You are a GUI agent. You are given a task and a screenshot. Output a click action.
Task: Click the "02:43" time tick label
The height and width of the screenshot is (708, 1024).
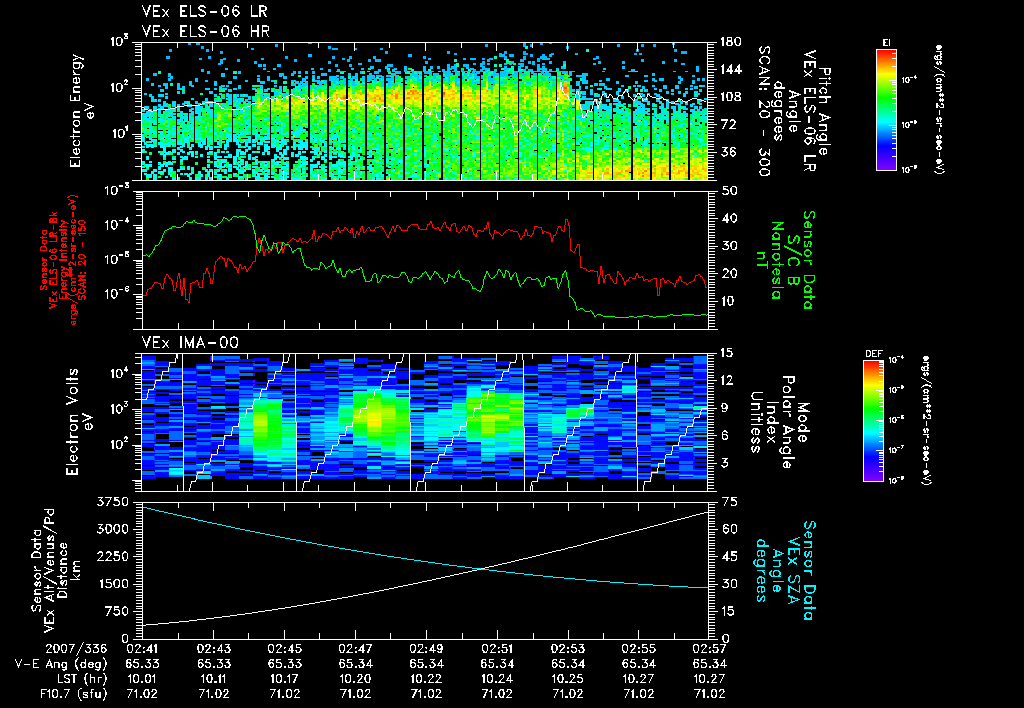[213, 649]
